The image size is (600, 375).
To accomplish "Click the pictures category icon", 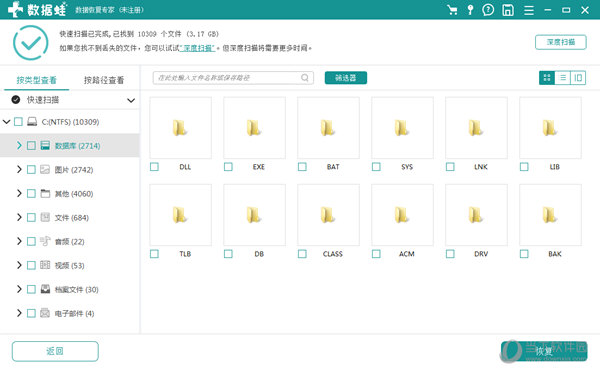I will (45, 170).
